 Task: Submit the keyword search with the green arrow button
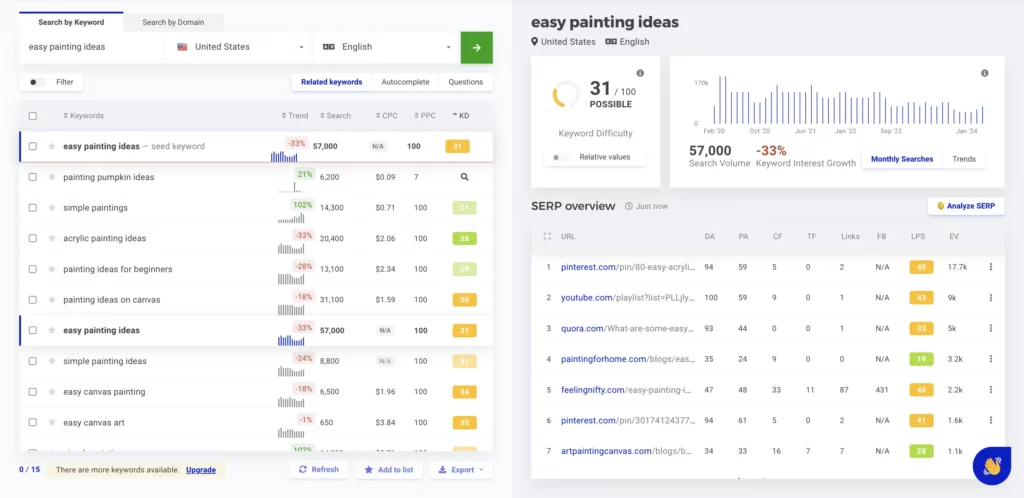click(x=476, y=48)
